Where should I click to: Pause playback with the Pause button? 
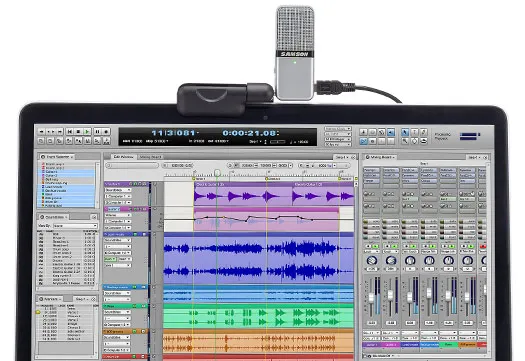tap(97, 132)
